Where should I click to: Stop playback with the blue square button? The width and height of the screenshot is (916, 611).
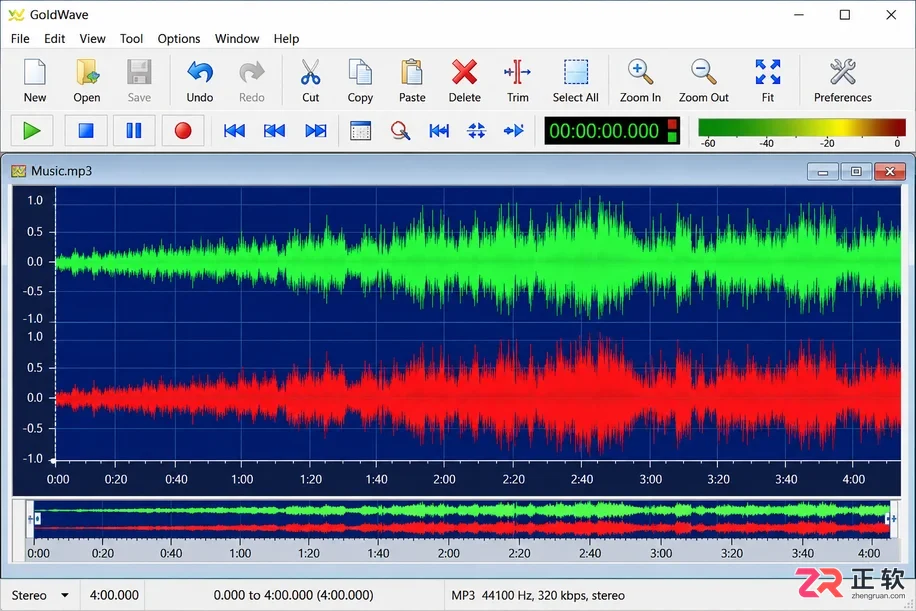pyautogui.click(x=86, y=130)
